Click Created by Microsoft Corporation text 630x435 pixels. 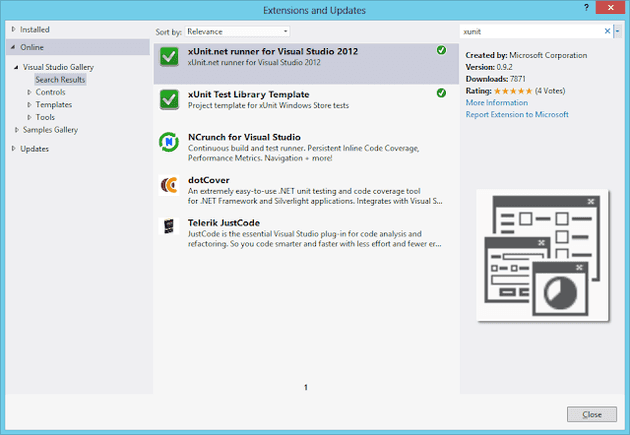pyautogui.click(x=526, y=55)
